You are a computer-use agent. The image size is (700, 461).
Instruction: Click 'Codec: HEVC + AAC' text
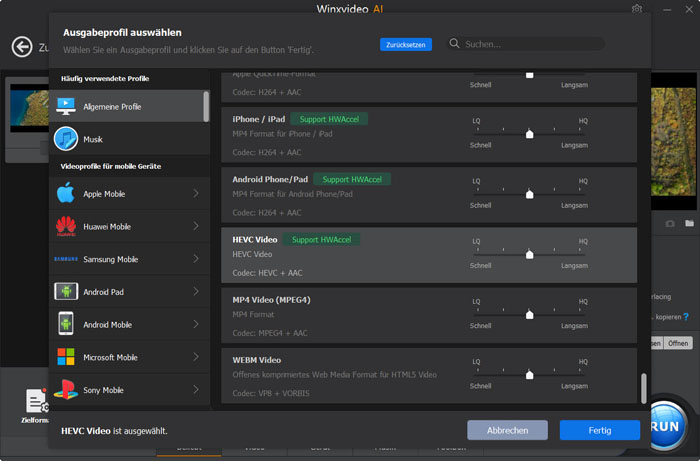point(267,273)
